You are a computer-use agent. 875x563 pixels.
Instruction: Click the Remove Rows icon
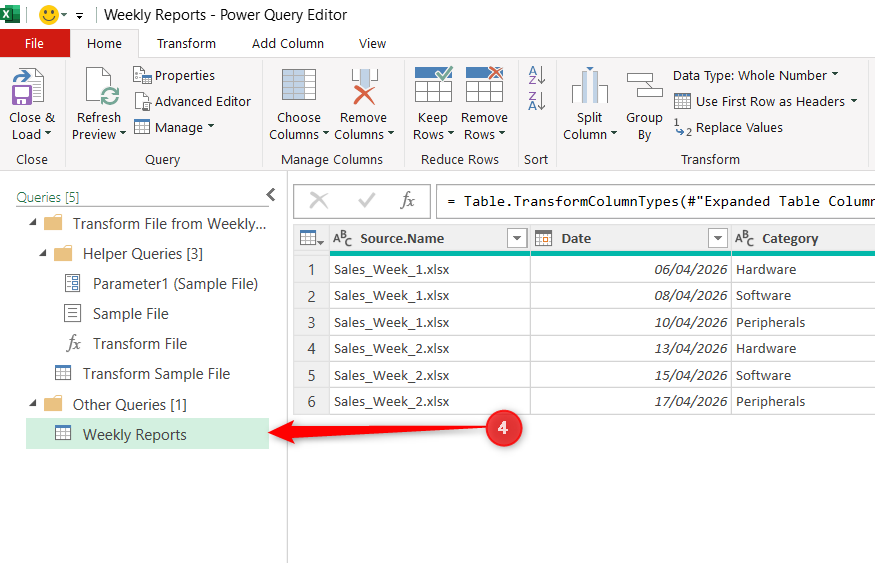[x=484, y=84]
